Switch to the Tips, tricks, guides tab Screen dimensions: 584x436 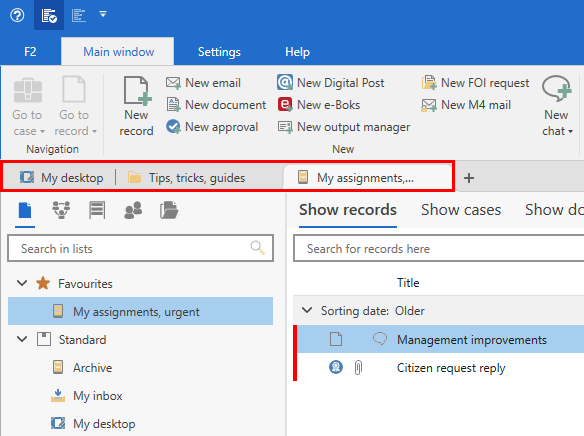pos(186,178)
